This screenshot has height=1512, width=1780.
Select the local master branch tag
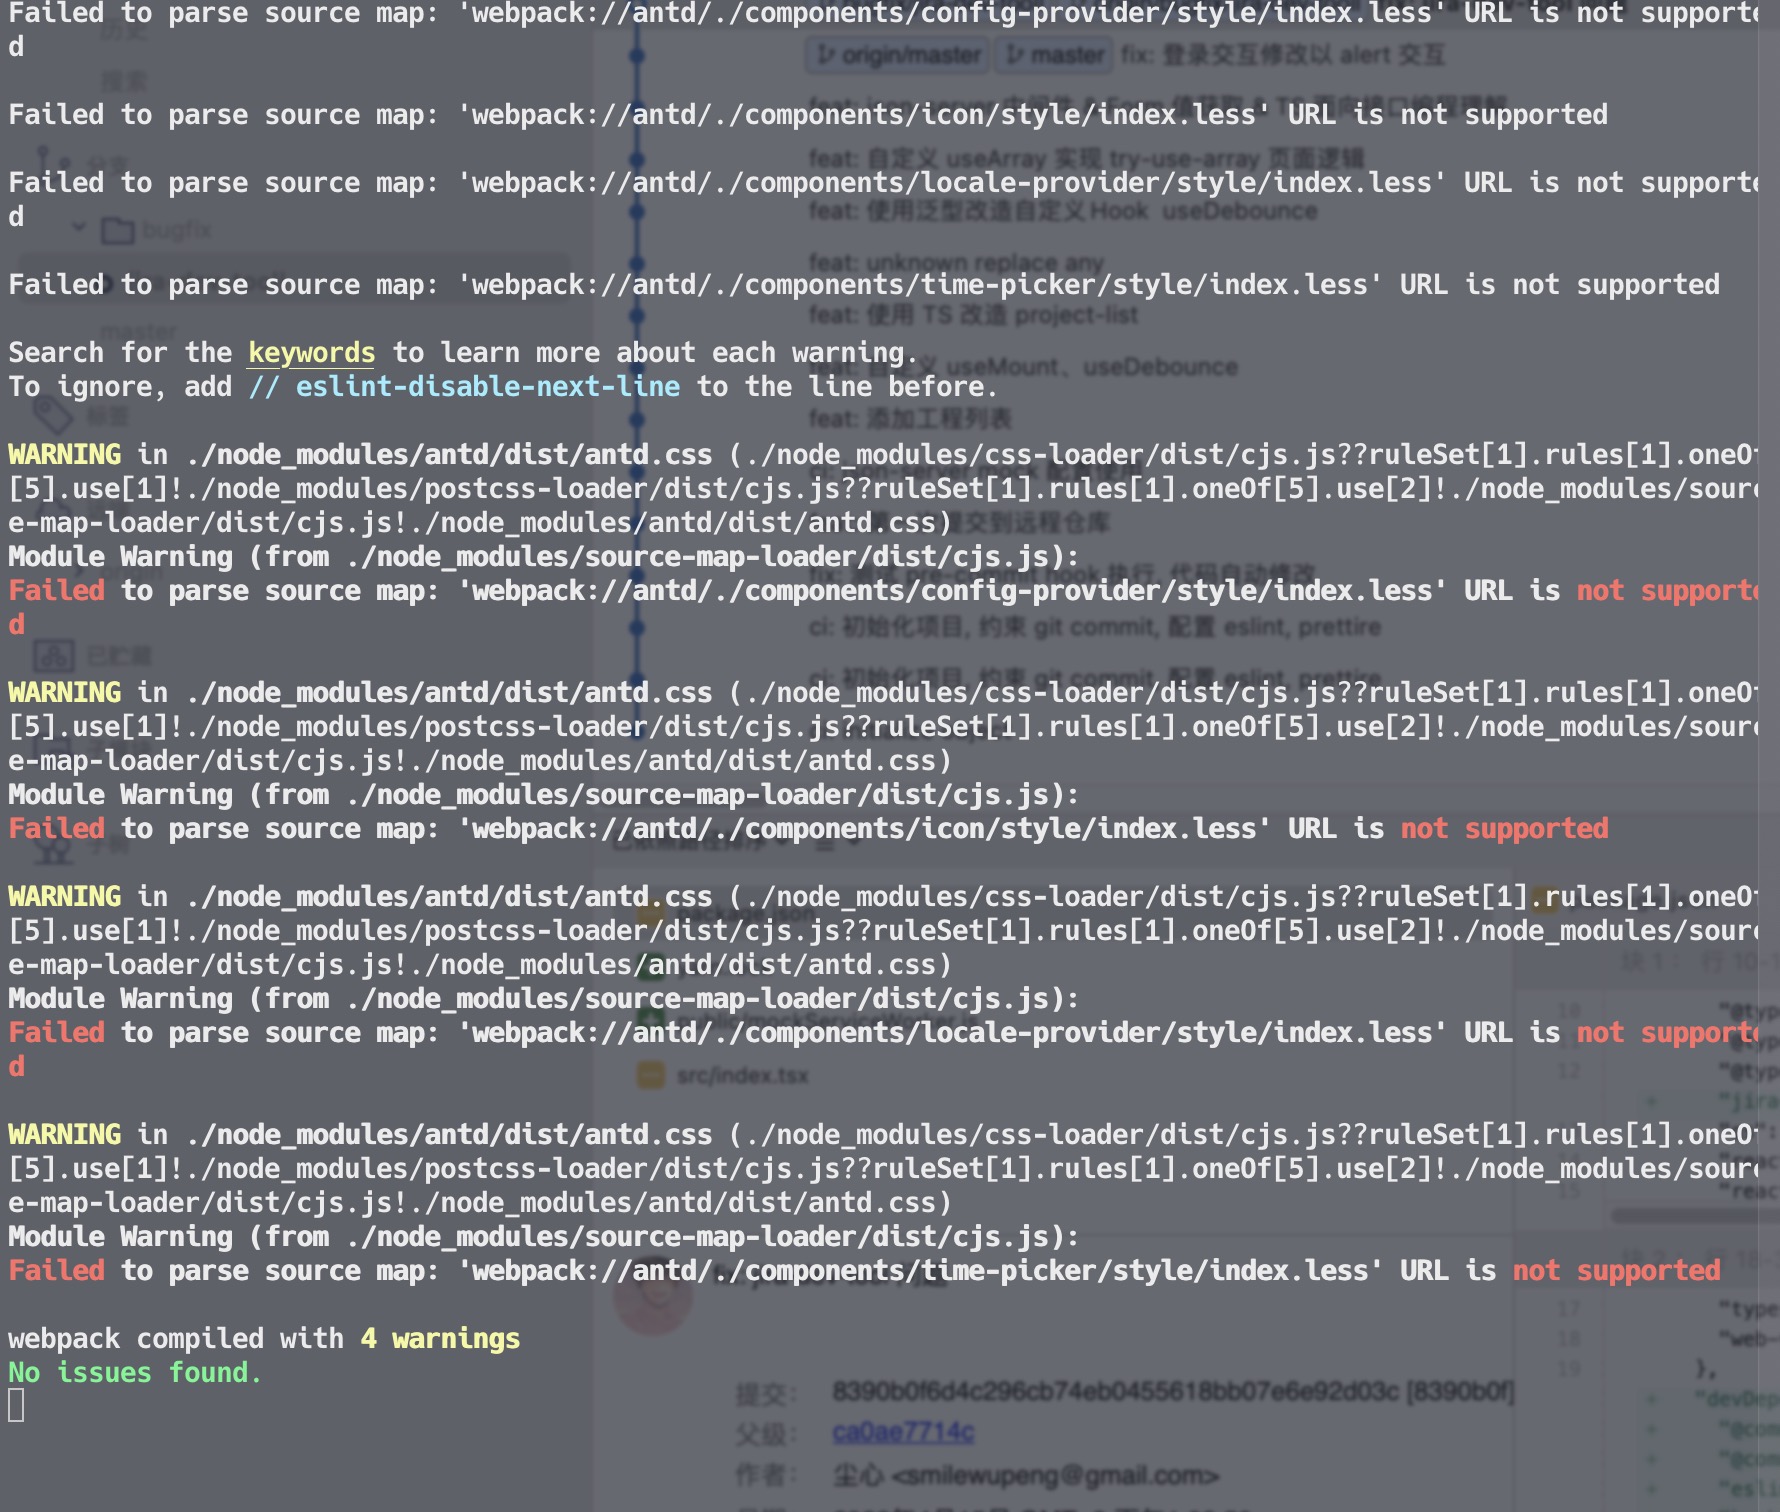pyautogui.click(x=1055, y=55)
